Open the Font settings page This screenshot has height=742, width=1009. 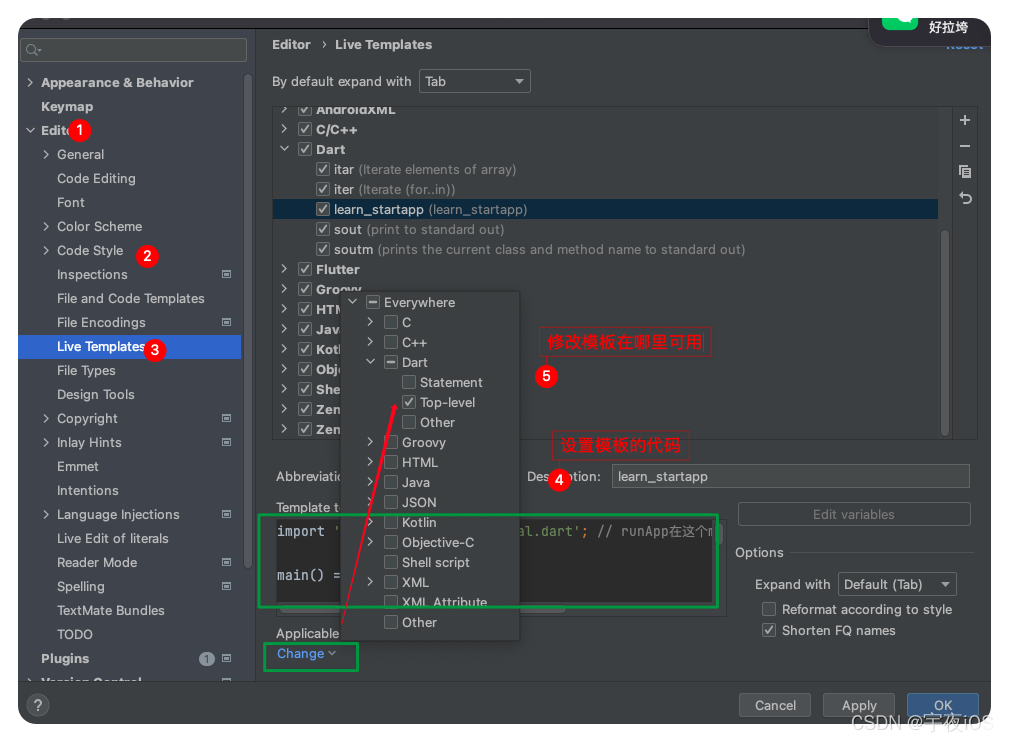point(71,202)
